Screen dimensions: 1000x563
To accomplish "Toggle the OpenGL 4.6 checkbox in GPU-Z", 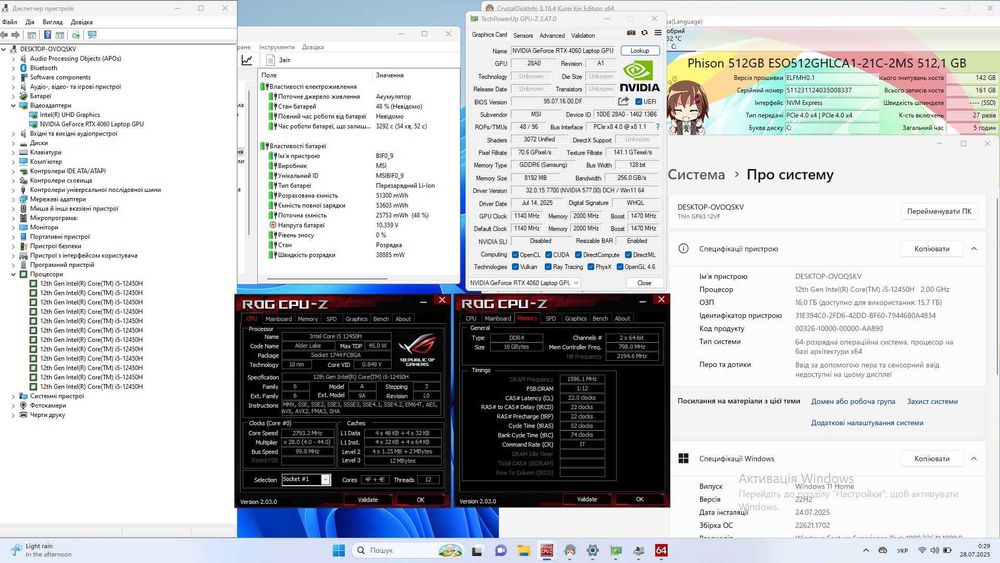I will click(x=620, y=267).
